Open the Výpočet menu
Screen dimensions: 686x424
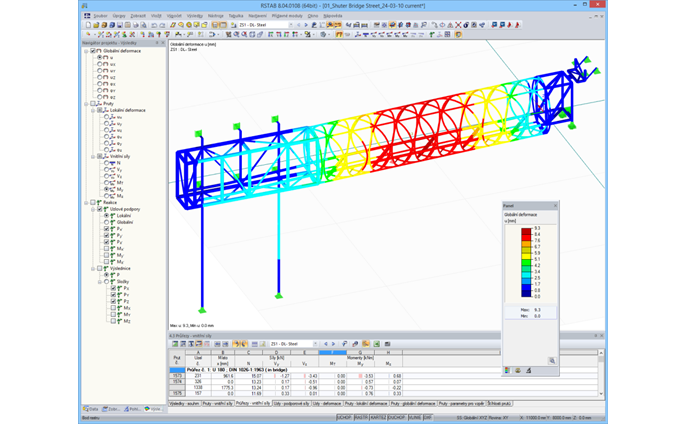pyautogui.click(x=174, y=16)
